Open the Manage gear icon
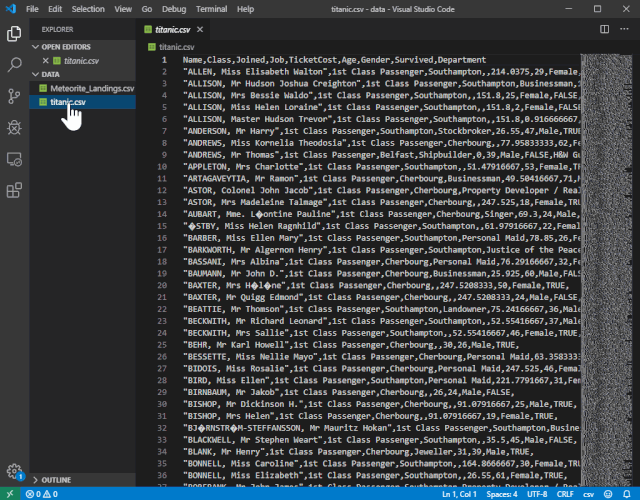 point(14,471)
